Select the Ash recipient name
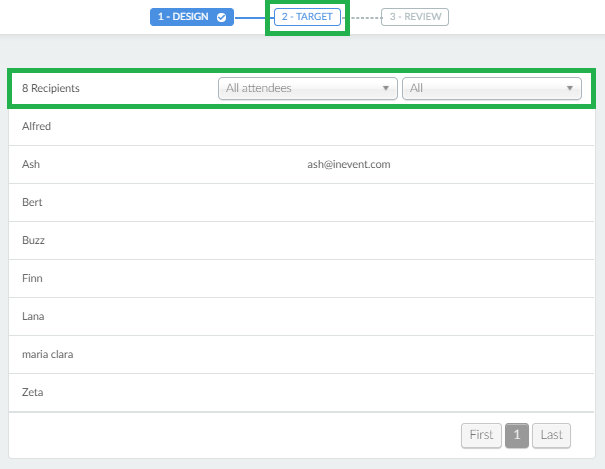Viewport: 605px width, 469px height. pos(31,164)
